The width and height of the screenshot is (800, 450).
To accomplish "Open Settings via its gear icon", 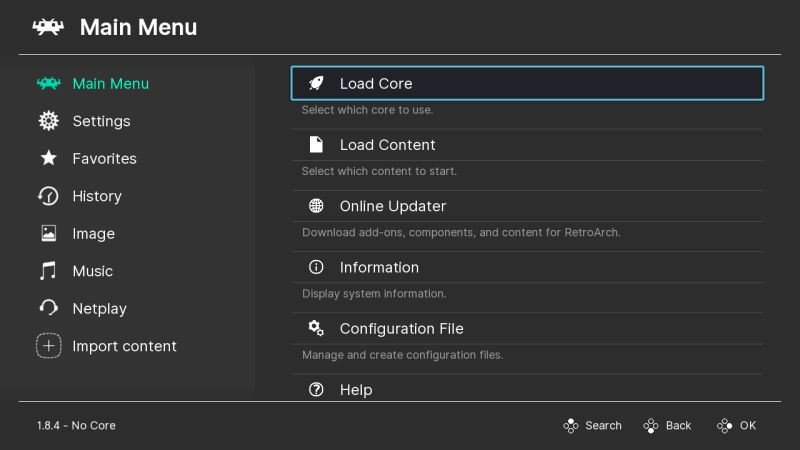I will [x=48, y=121].
